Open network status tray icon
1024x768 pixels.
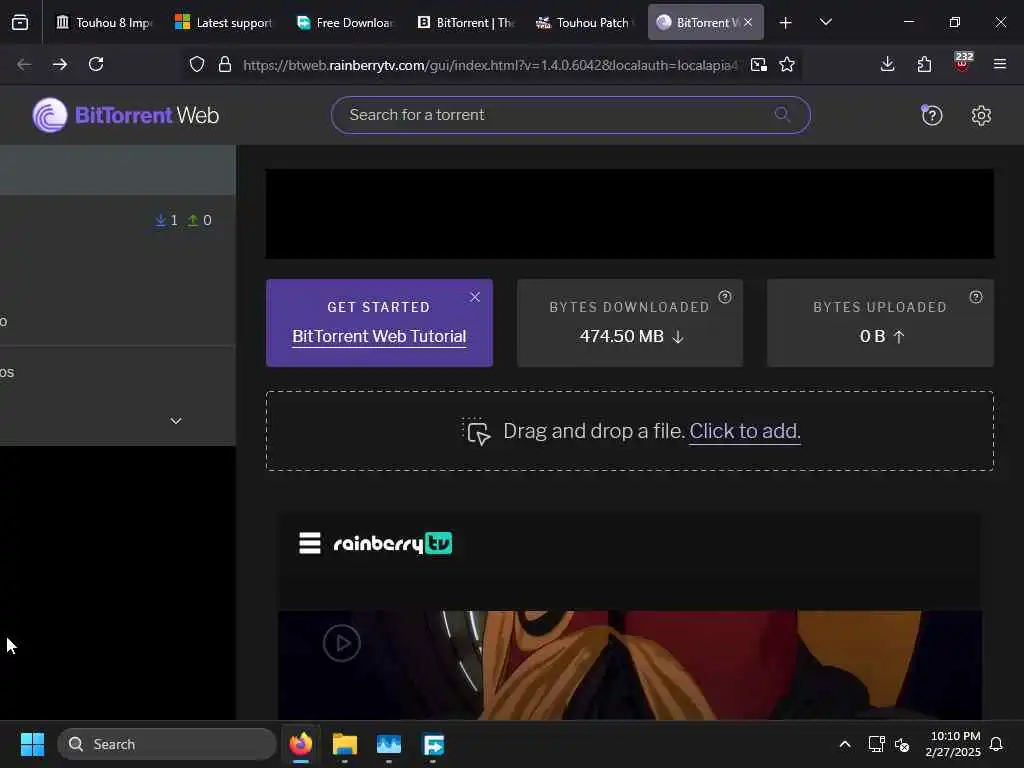coord(876,744)
